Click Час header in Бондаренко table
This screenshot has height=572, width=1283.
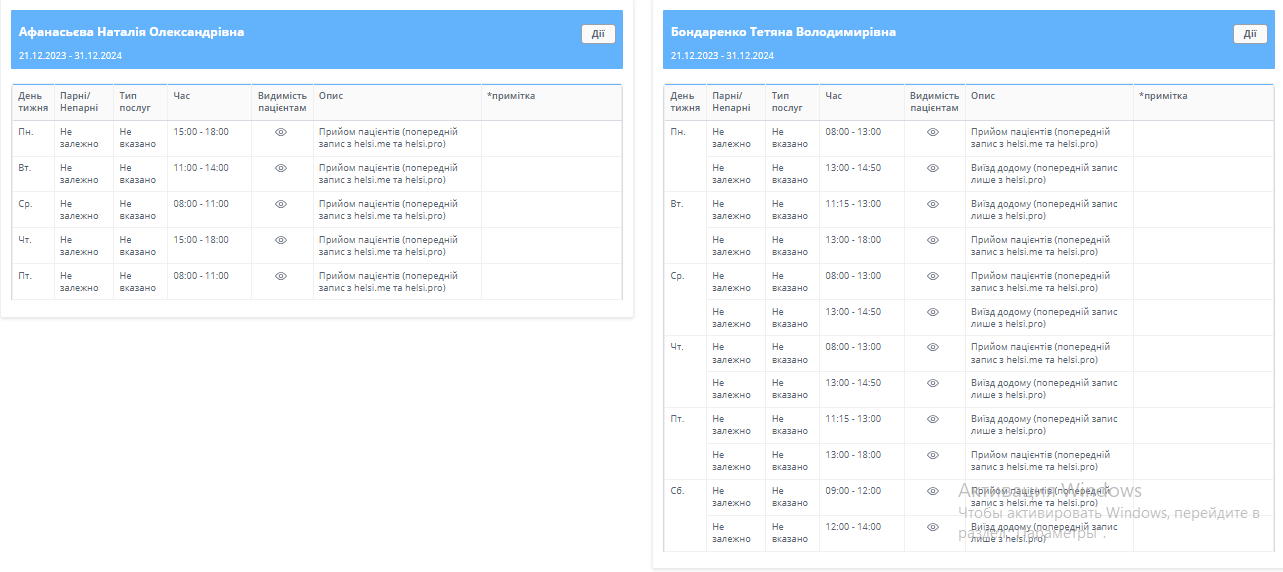(834, 96)
